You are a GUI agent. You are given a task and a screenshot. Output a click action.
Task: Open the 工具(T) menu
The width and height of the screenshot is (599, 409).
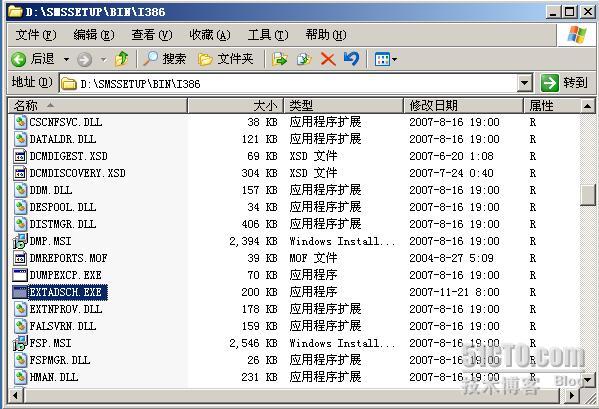click(x=268, y=35)
